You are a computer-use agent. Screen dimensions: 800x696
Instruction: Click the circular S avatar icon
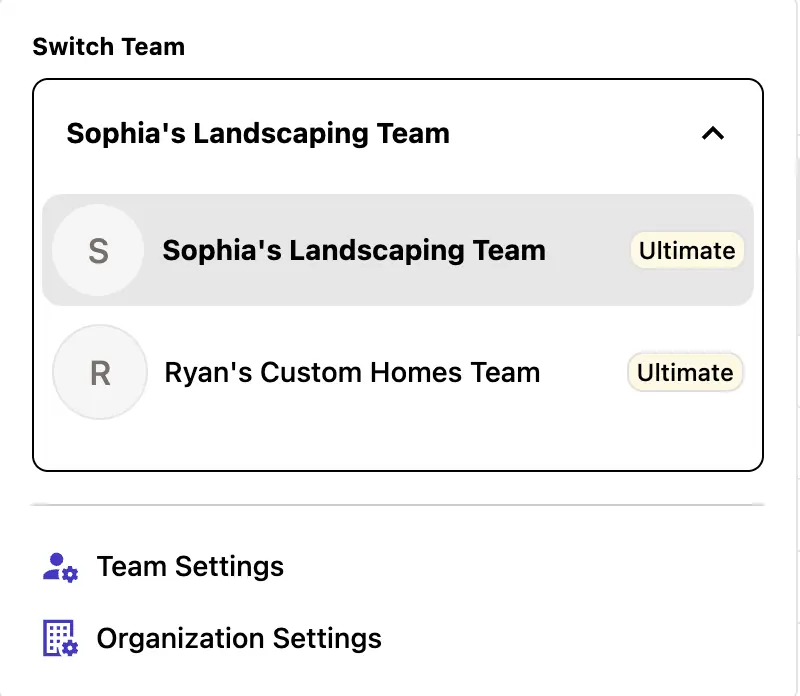point(98,250)
